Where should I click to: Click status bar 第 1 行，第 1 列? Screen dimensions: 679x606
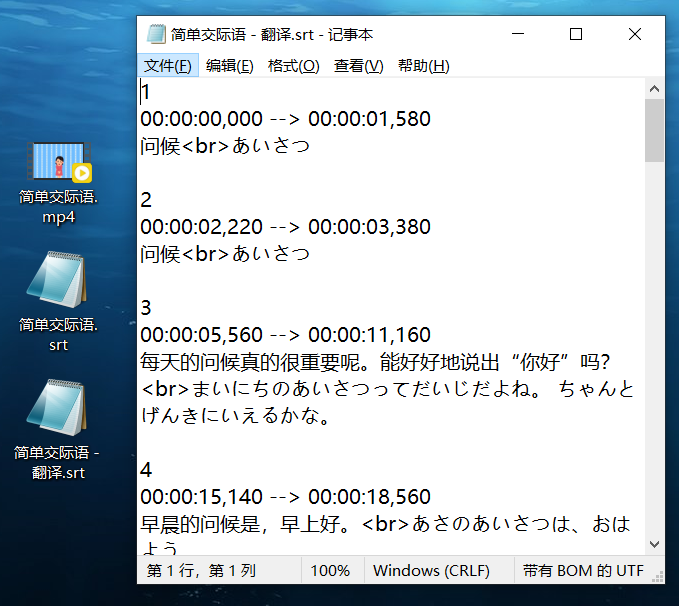pos(201,570)
